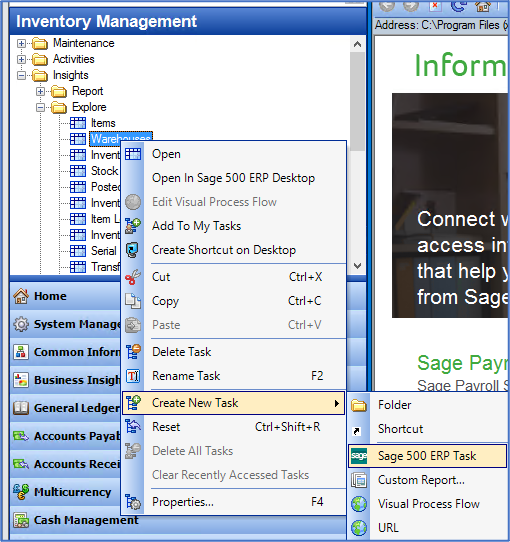Image resolution: width=510 pixels, height=542 pixels.
Task: Select Custom Report... in submenu
Action: (427, 480)
